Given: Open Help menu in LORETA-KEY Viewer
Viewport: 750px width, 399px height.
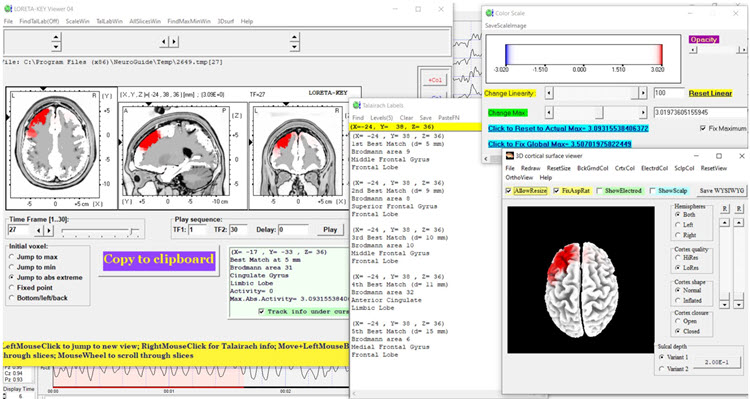Looking at the screenshot, I should tap(246, 21).
